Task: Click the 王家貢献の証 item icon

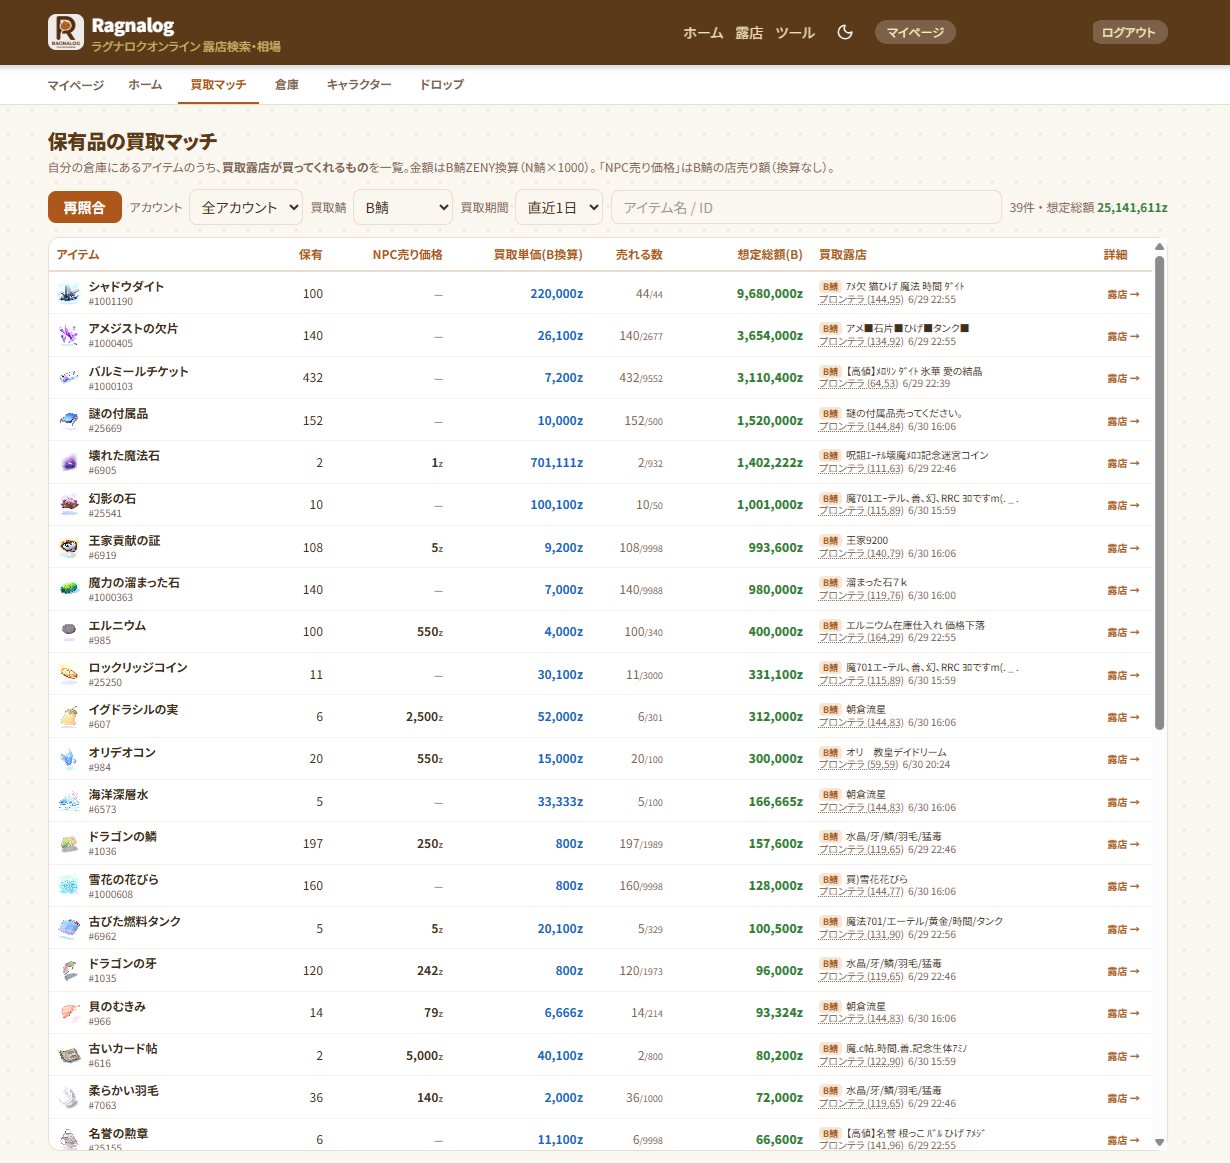Action: (69, 548)
